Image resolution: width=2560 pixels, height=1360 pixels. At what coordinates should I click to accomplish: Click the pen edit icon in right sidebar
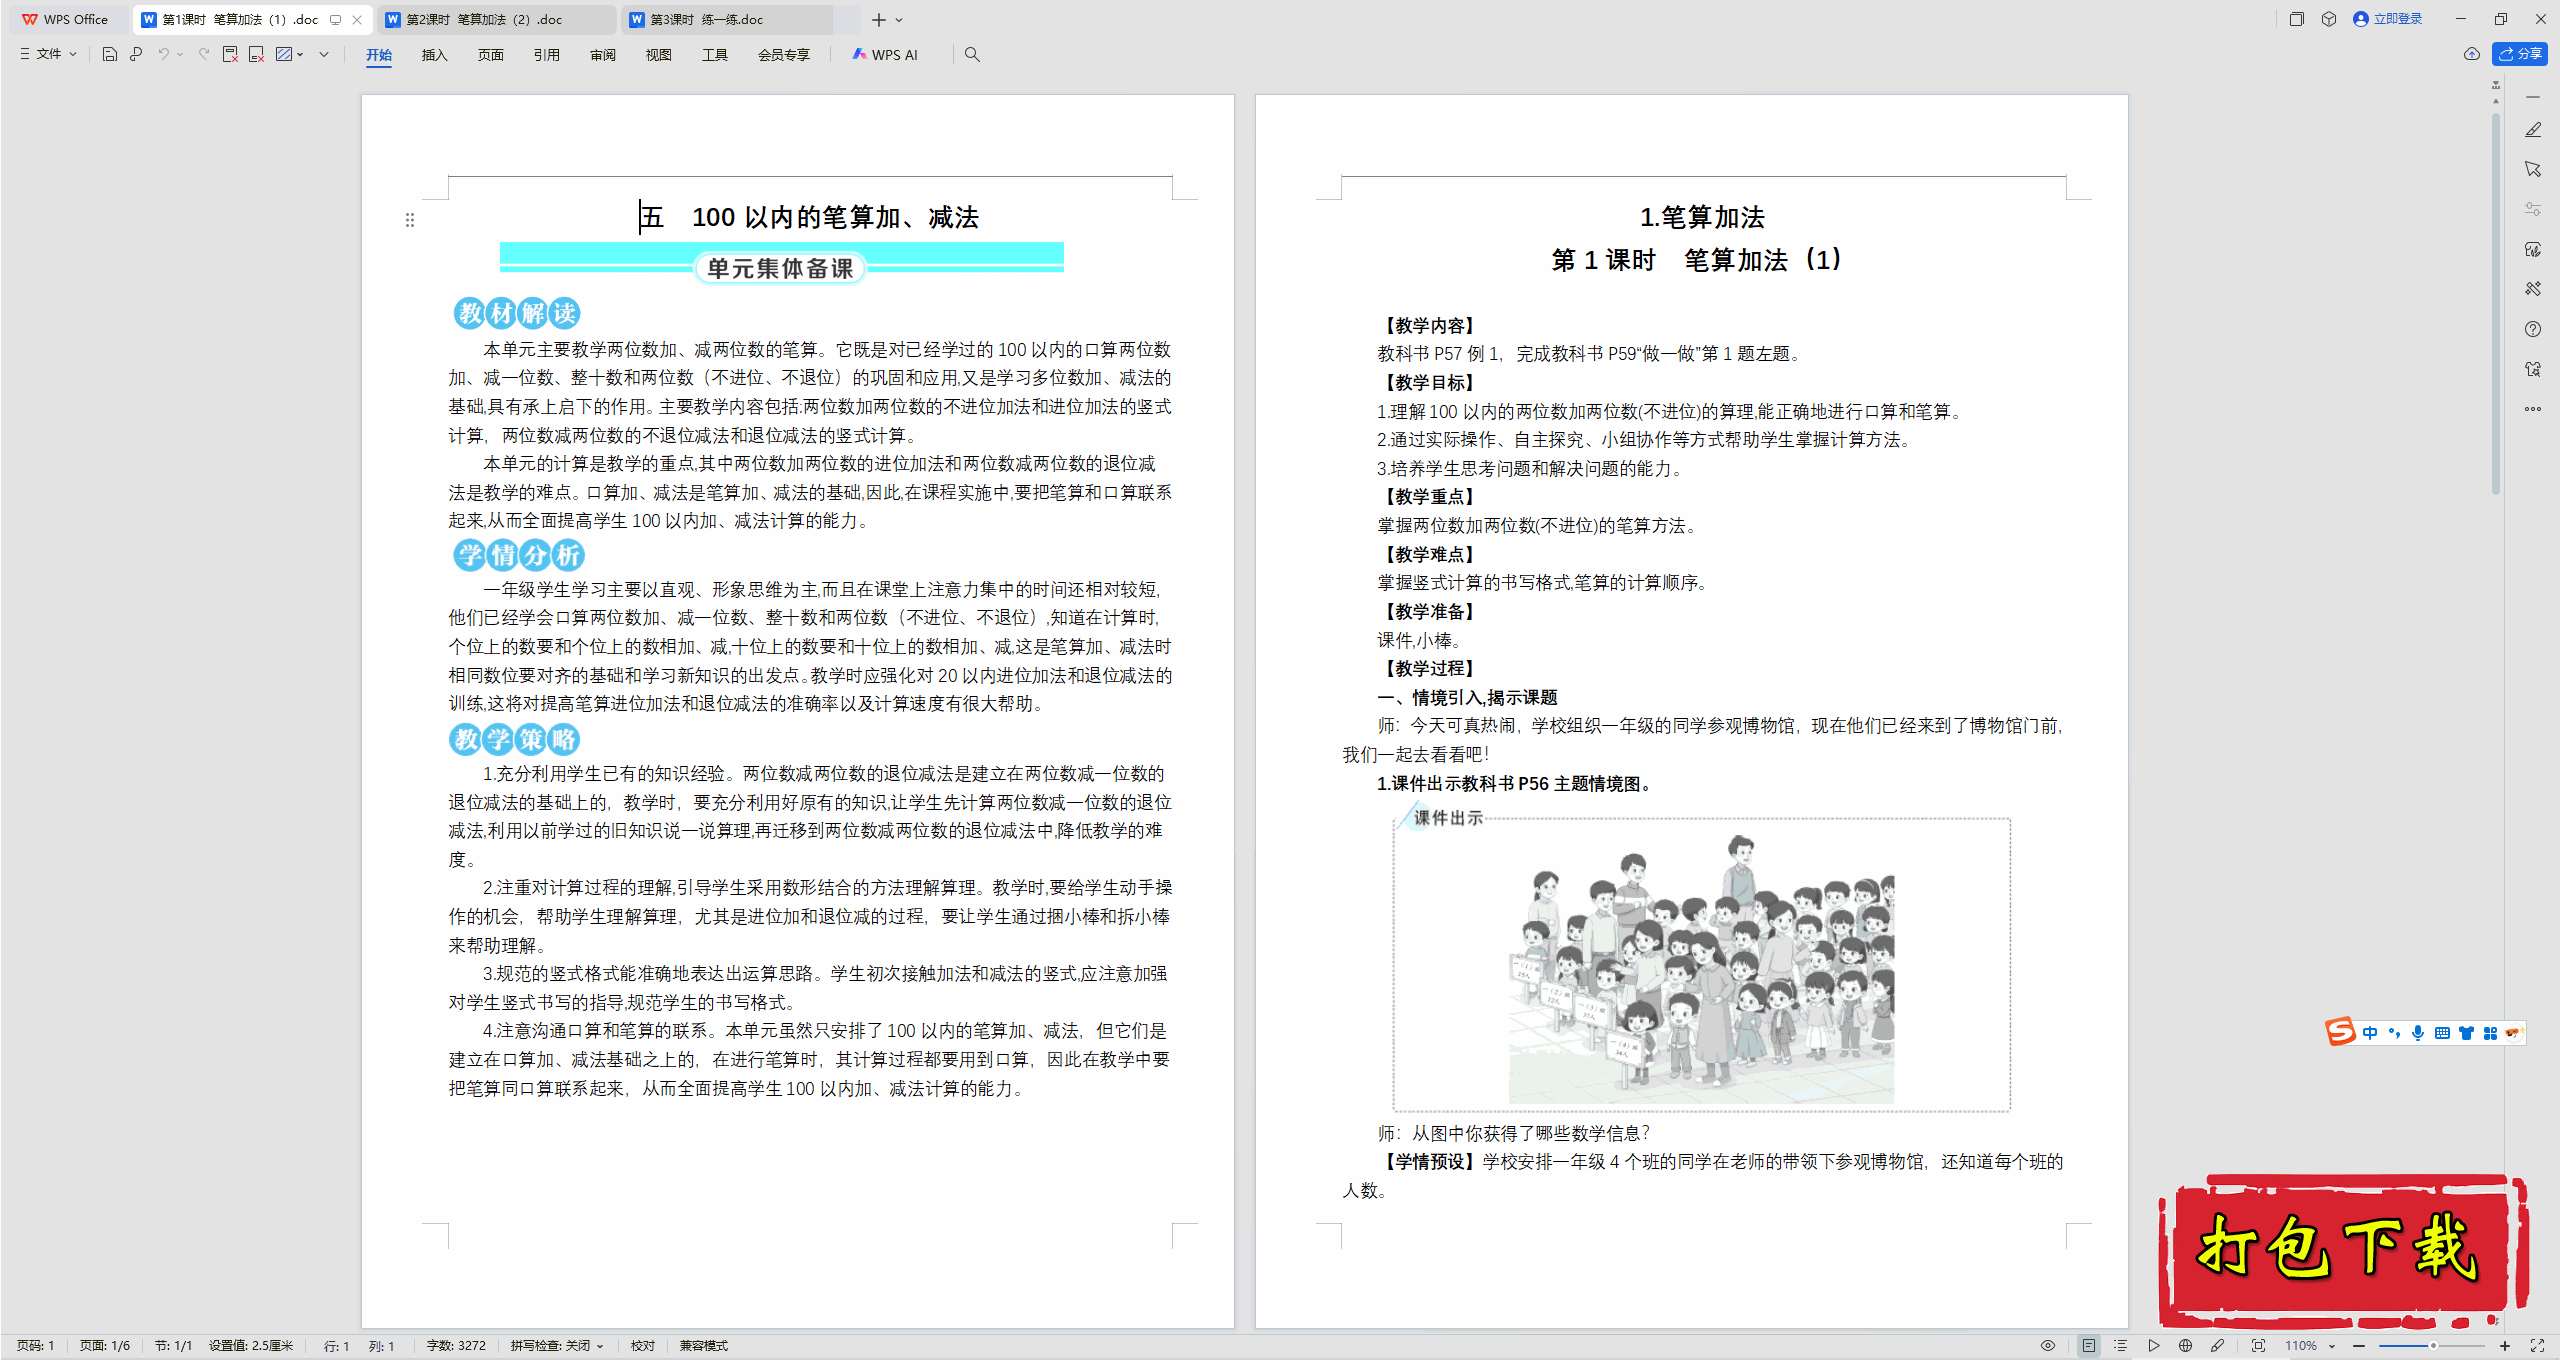2533,130
